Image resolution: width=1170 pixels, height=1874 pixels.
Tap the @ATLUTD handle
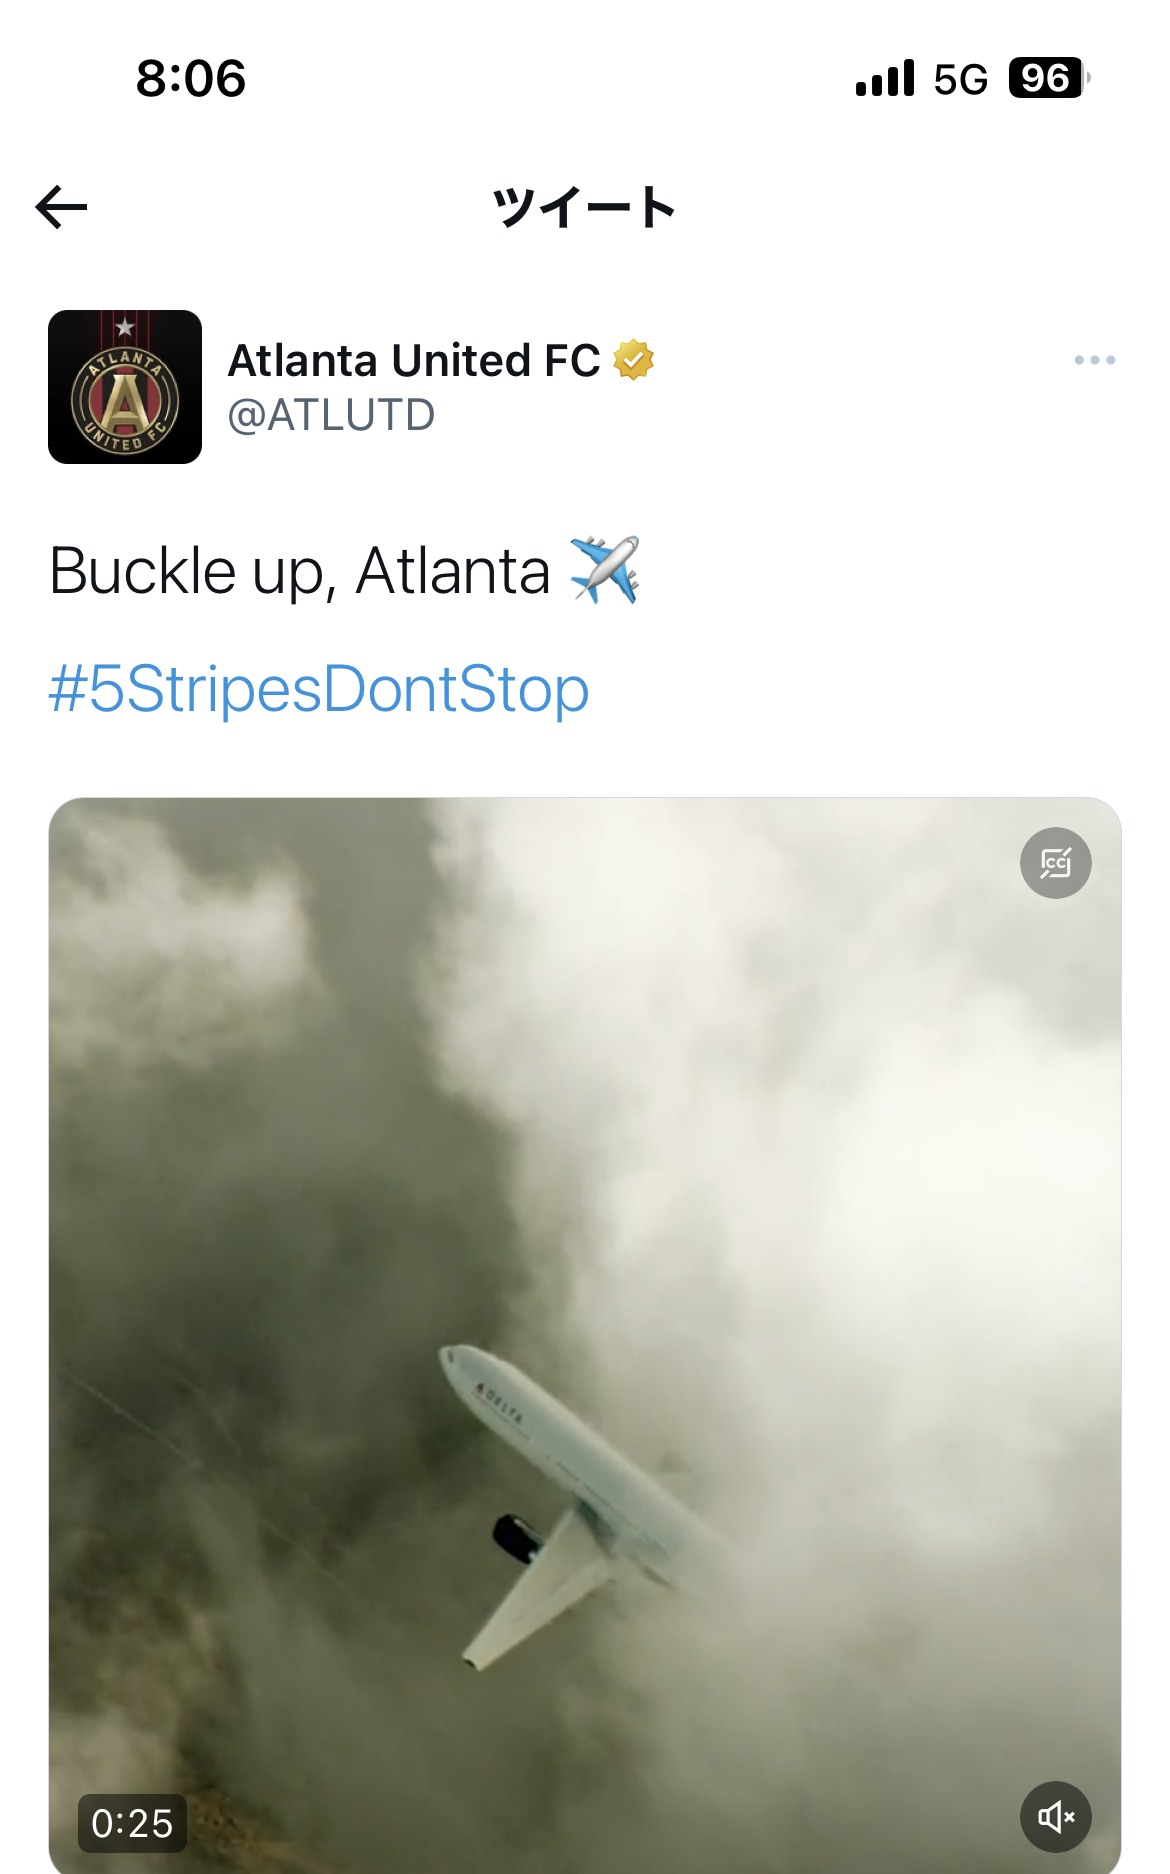(x=331, y=415)
